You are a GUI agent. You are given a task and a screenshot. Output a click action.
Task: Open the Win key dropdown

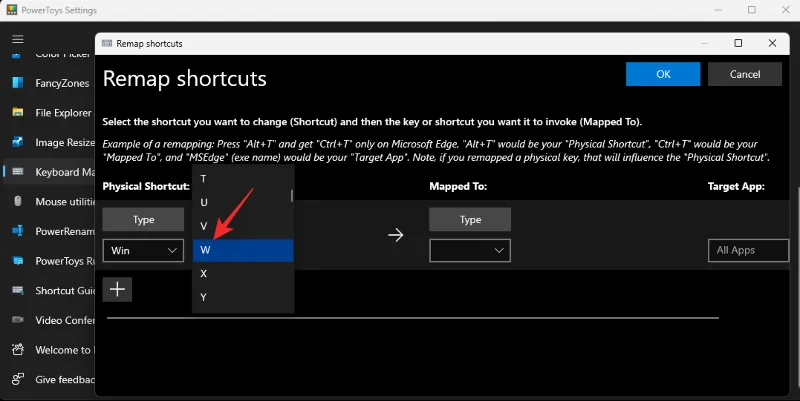(143, 250)
